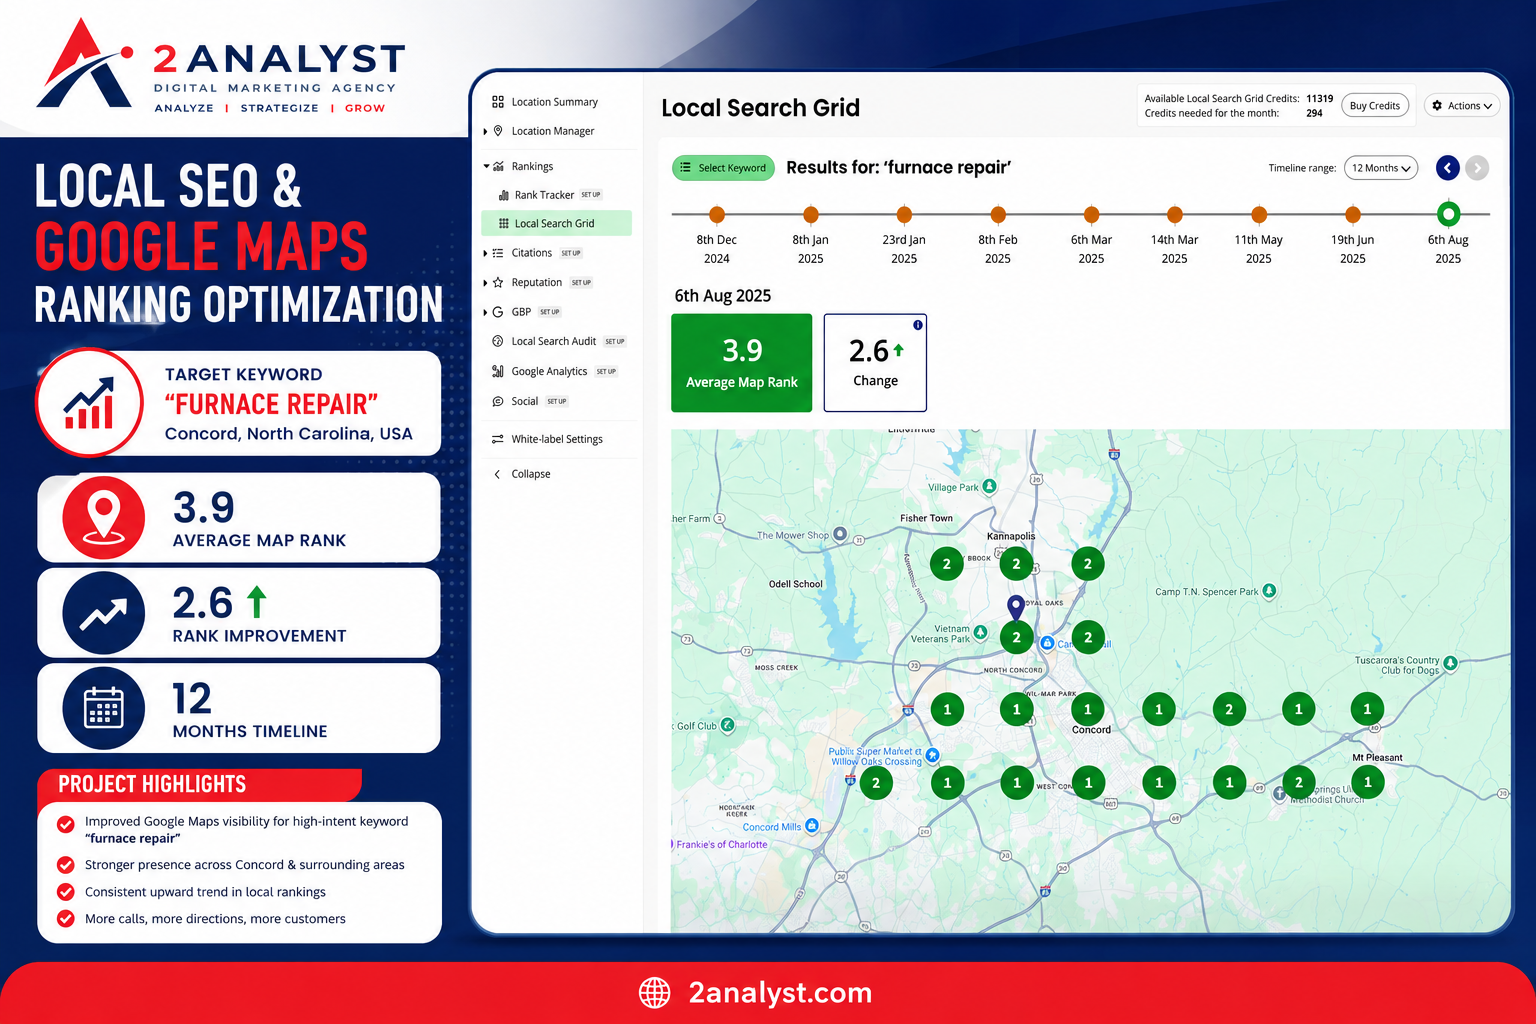Image resolution: width=1536 pixels, height=1024 pixels.
Task: Open Location Summary menu item
Action: coord(554,102)
